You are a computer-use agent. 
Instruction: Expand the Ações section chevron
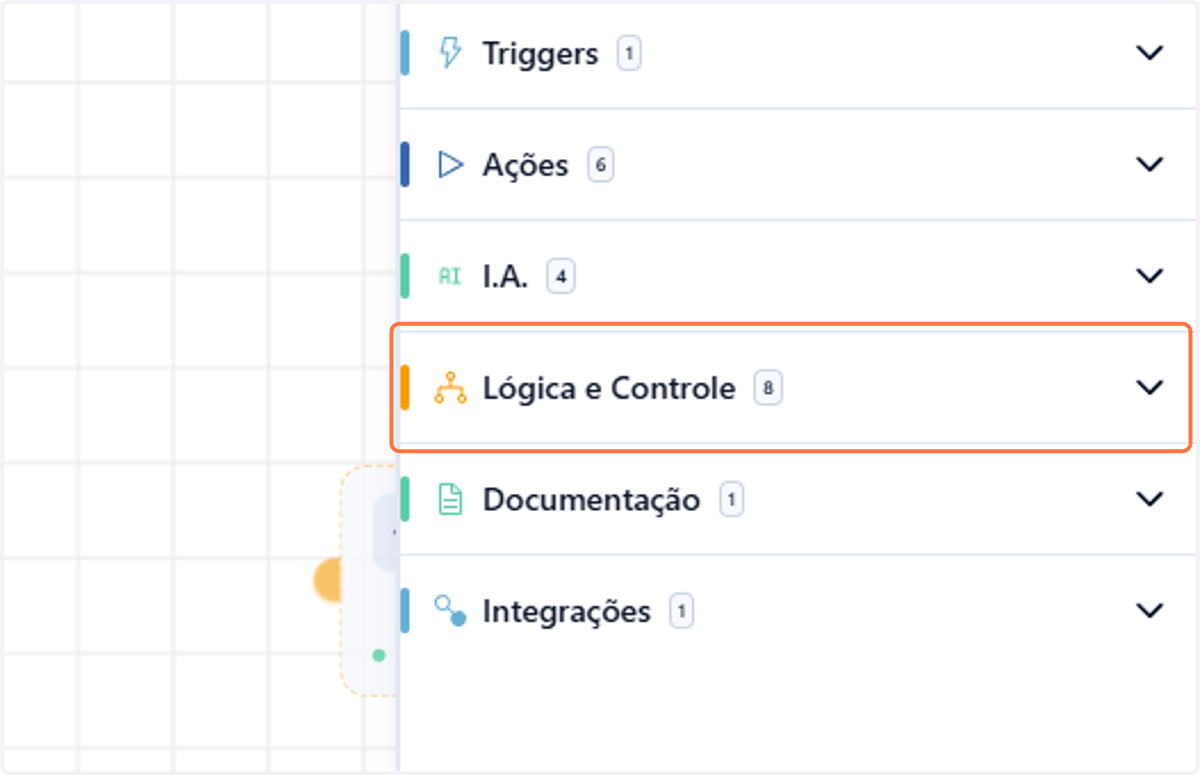coord(1151,164)
